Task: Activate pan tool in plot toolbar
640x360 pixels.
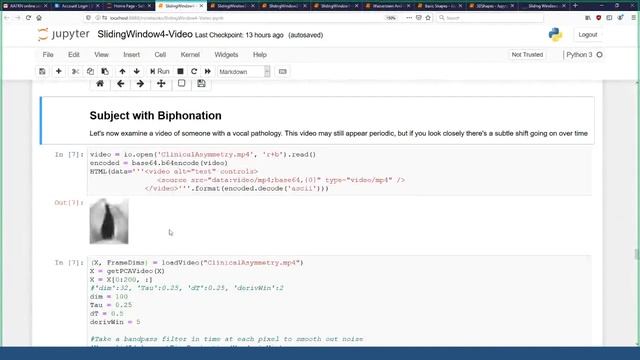Action: [161, 84]
